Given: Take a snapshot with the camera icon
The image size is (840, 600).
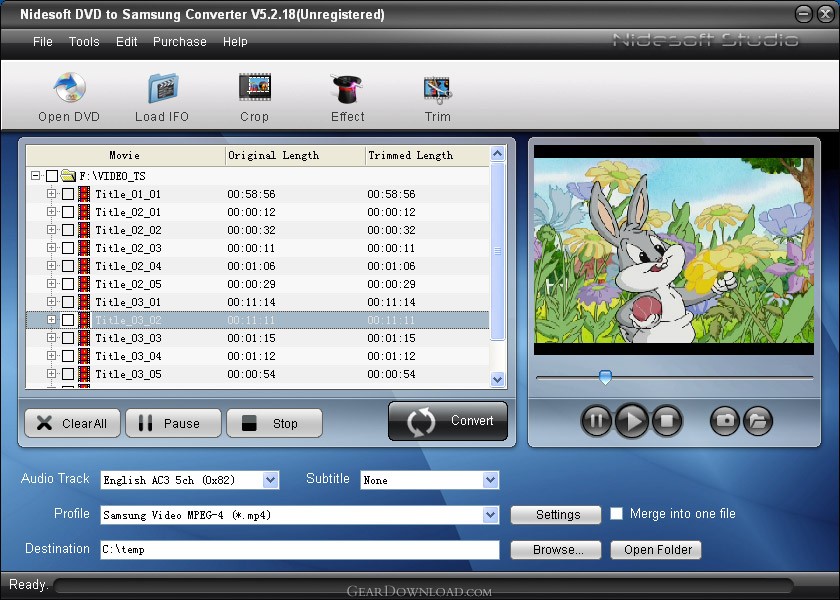Looking at the screenshot, I should pyautogui.click(x=725, y=421).
